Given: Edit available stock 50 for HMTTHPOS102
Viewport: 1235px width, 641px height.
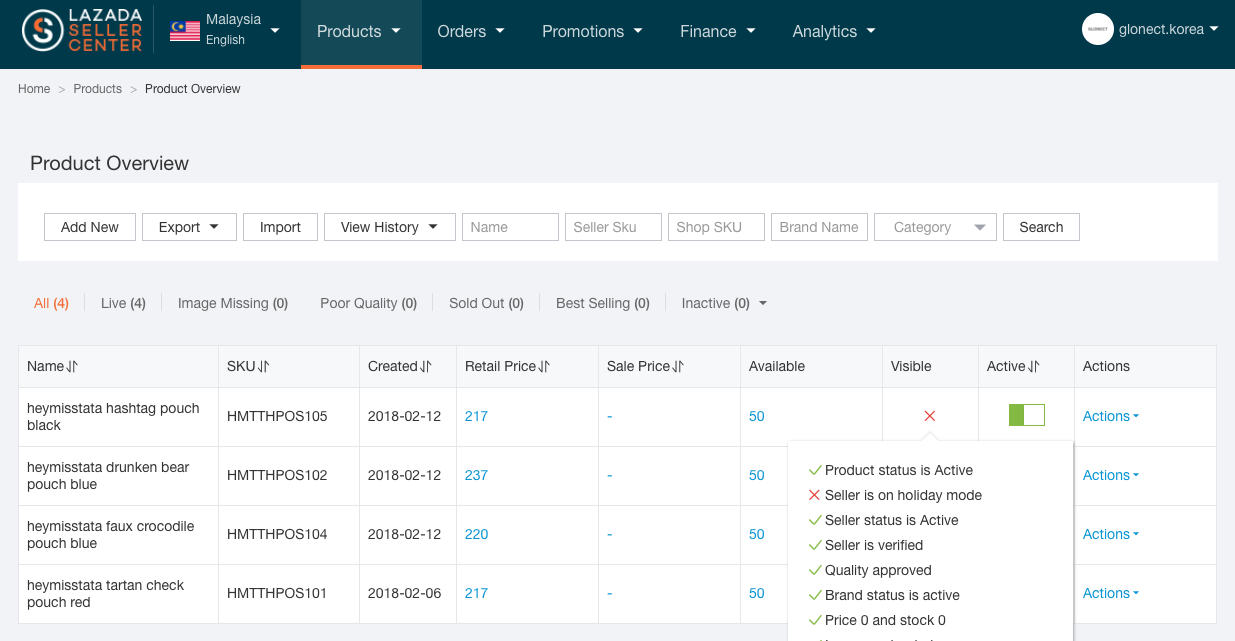Looking at the screenshot, I should pyautogui.click(x=757, y=475).
